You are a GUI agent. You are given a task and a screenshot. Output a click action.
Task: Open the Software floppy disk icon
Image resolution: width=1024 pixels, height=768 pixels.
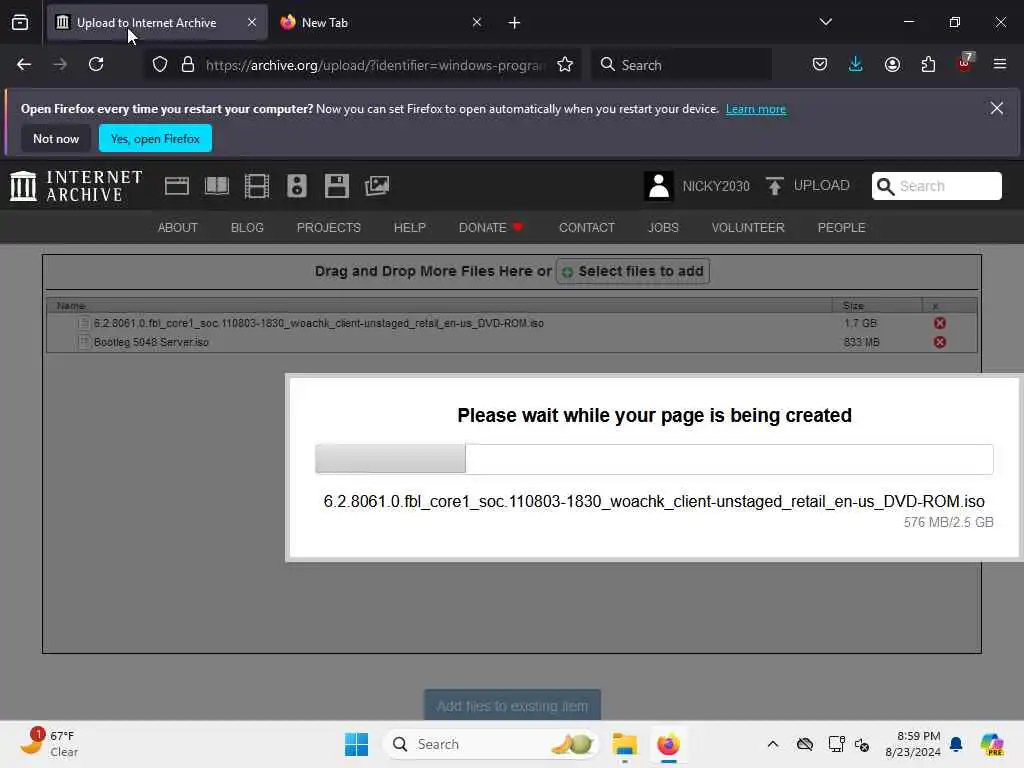337,186
